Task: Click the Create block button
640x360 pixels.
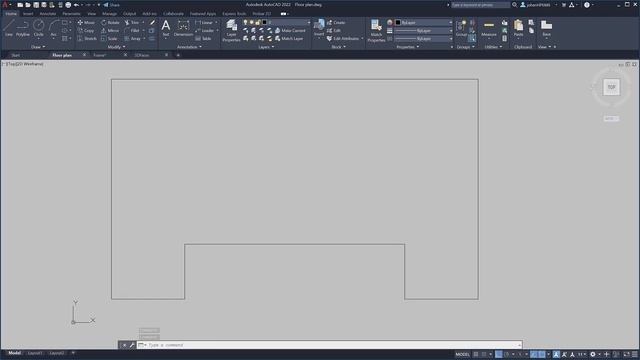Action: pyautogui.click(x=336, y=22)
